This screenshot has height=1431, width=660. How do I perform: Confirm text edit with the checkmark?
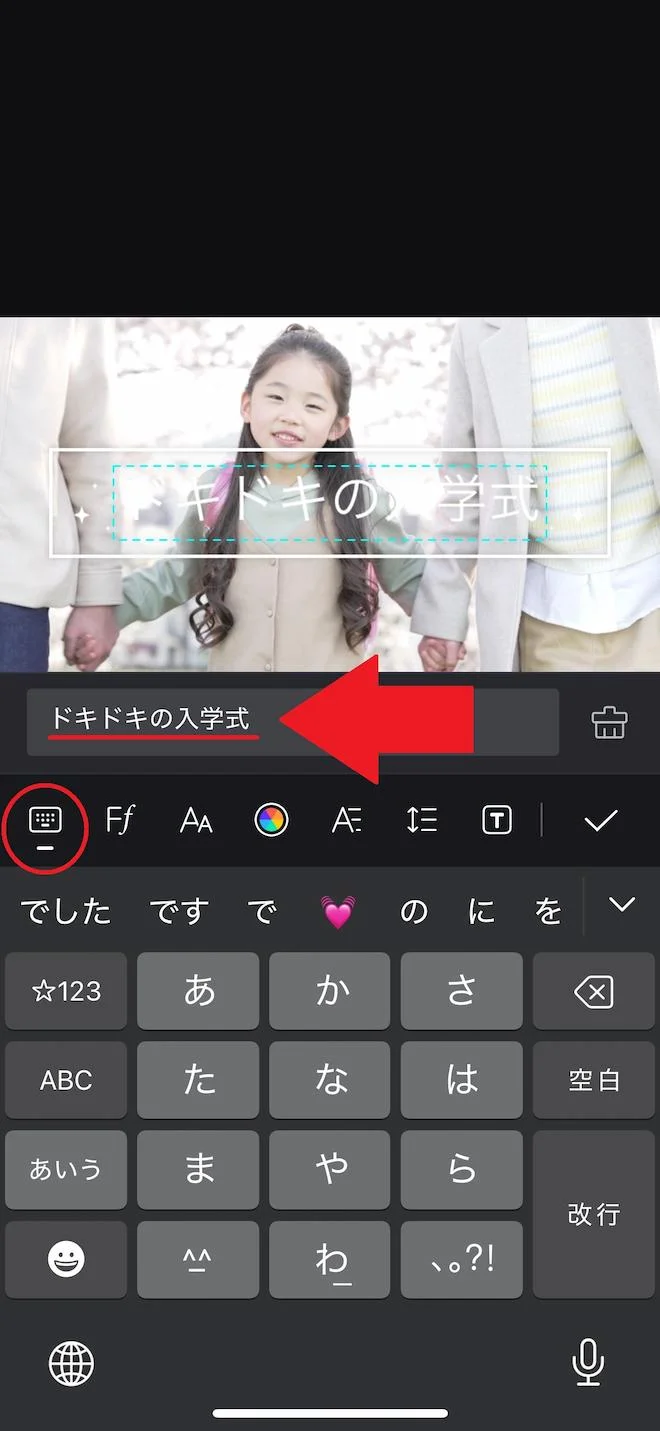pos(601,821)
